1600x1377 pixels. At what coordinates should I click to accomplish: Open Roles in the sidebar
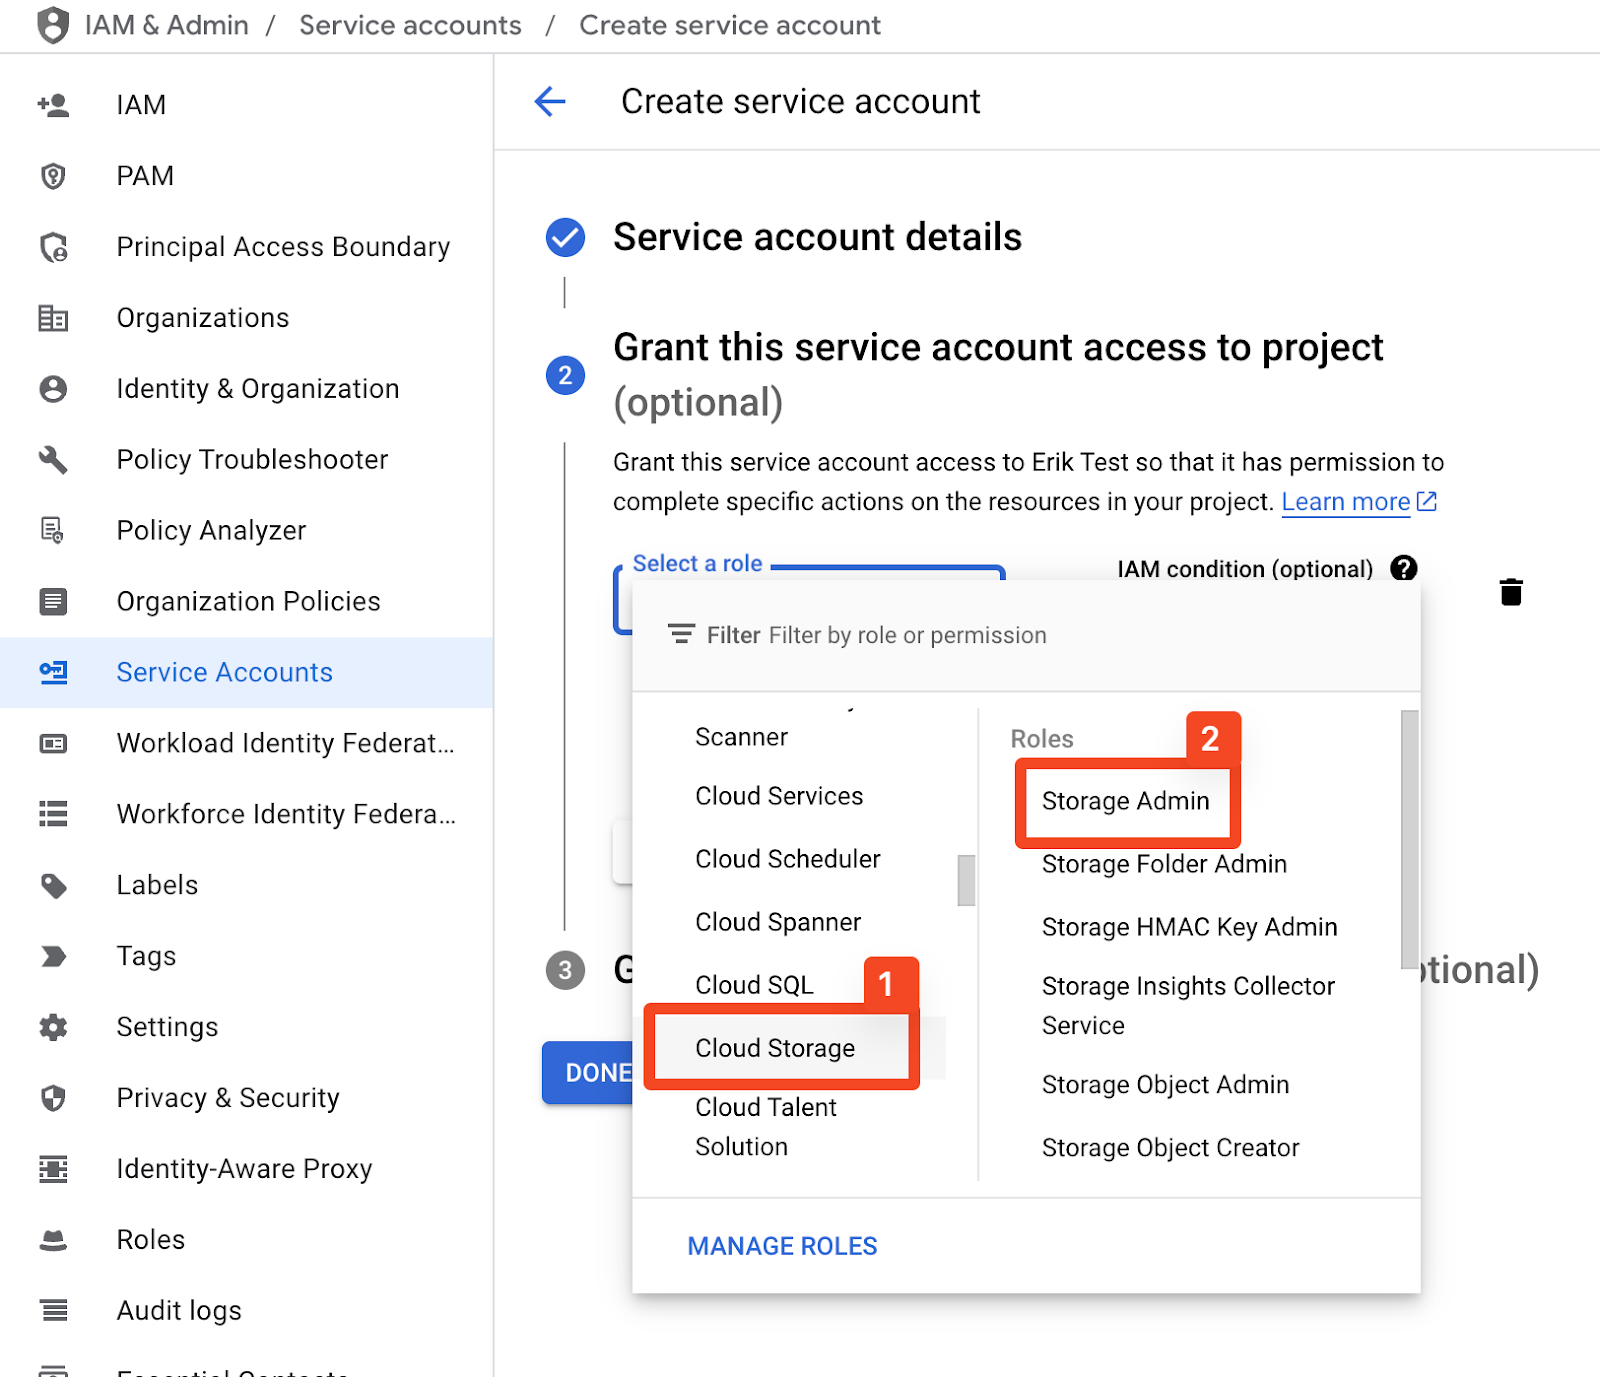pyautogui.click(x=246, y=1240)
